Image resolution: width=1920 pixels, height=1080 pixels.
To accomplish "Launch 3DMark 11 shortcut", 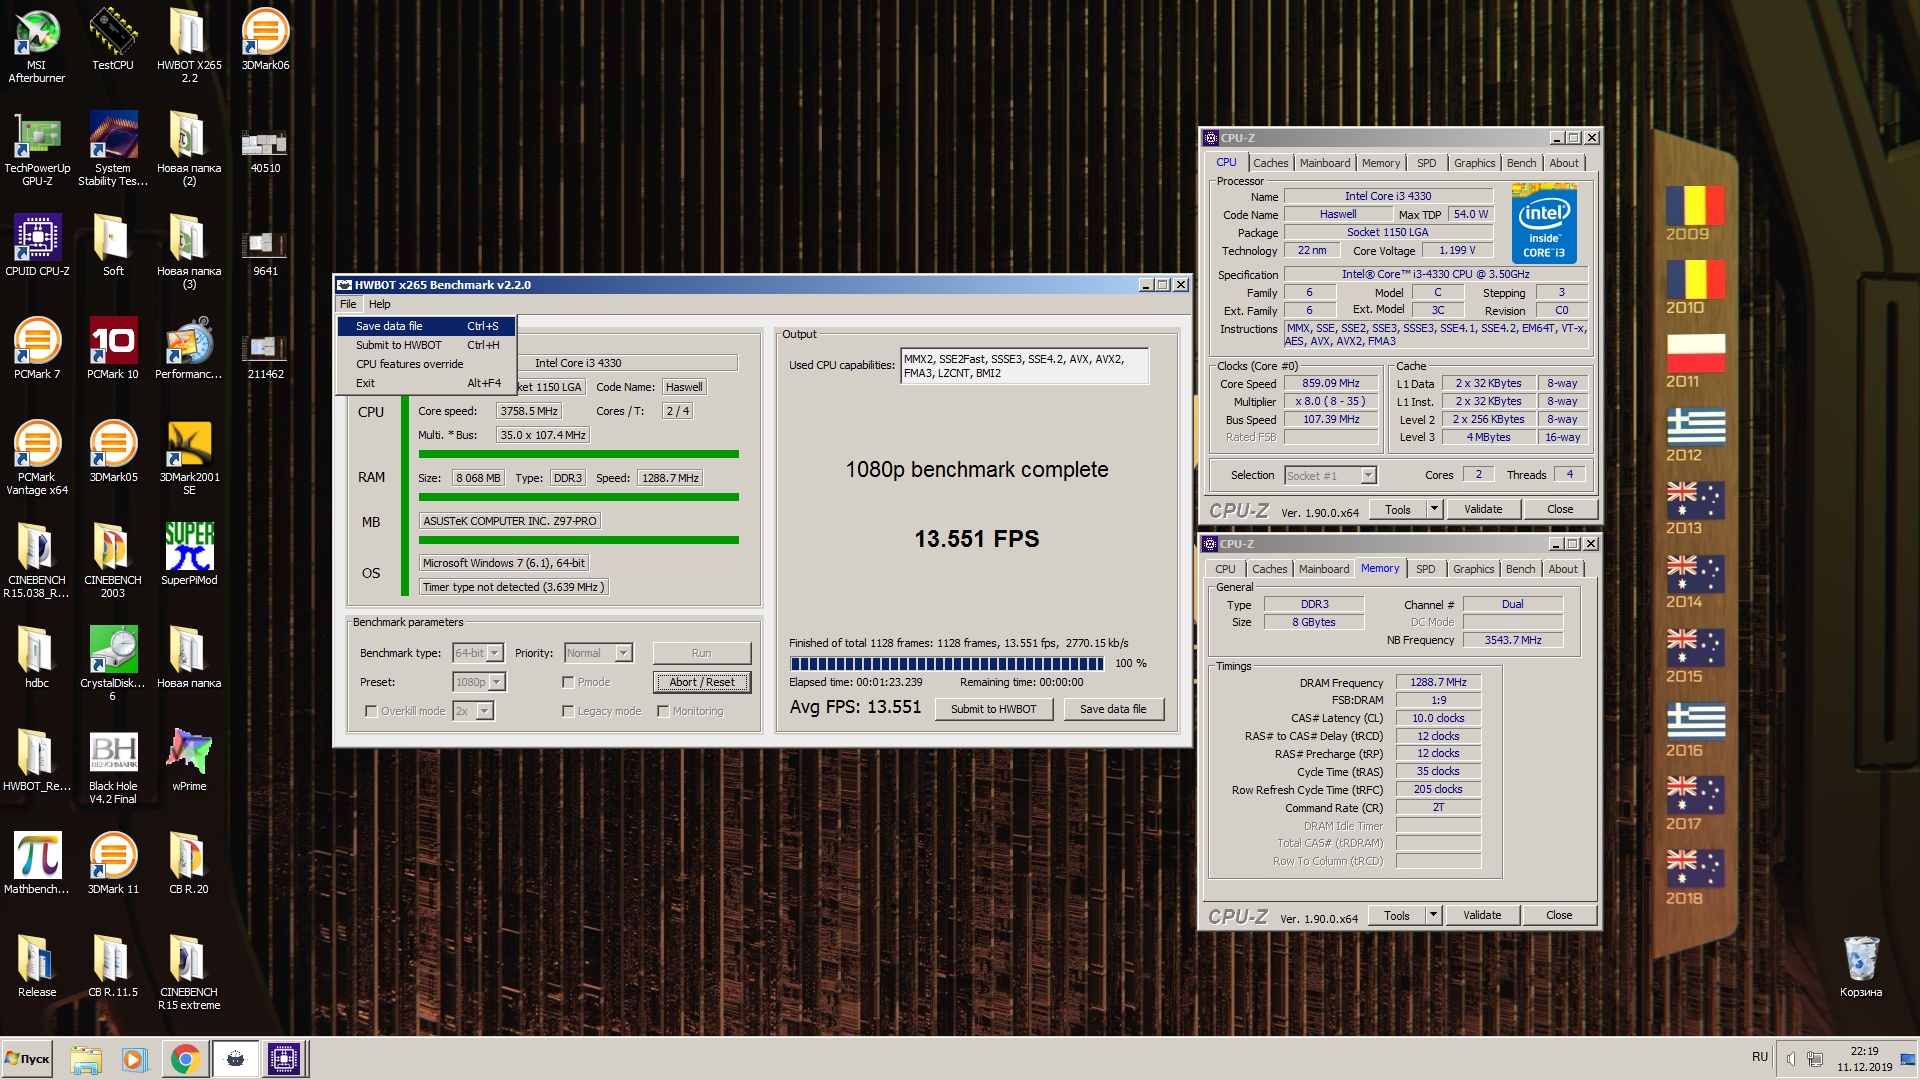I will point(113,863).
